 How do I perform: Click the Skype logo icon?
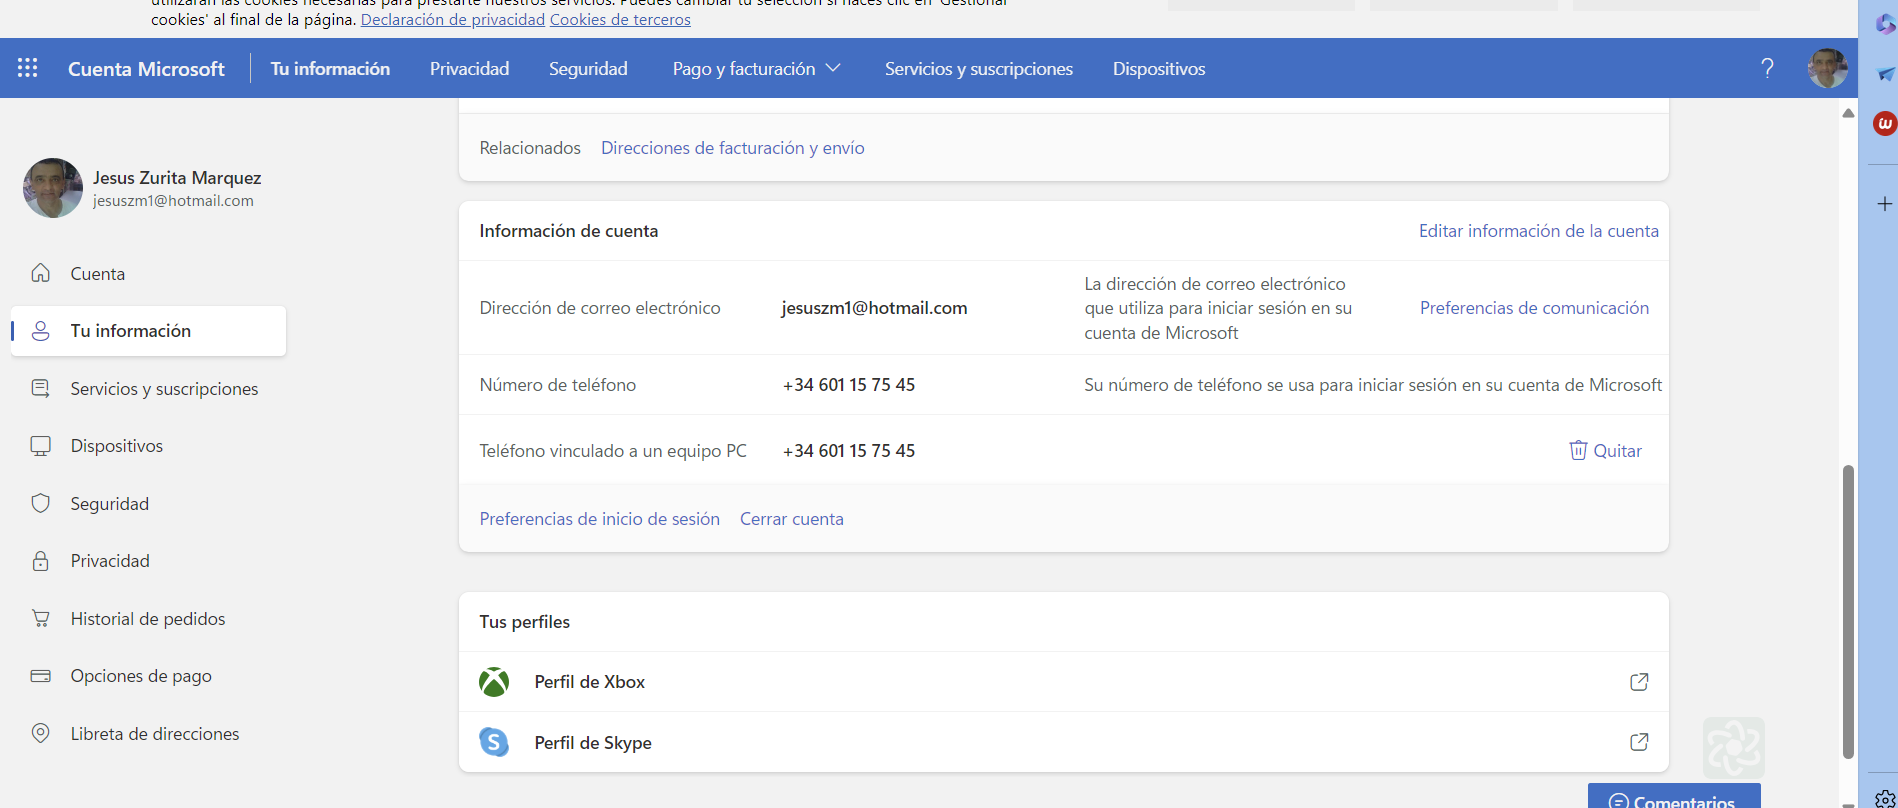pos(494,742)
